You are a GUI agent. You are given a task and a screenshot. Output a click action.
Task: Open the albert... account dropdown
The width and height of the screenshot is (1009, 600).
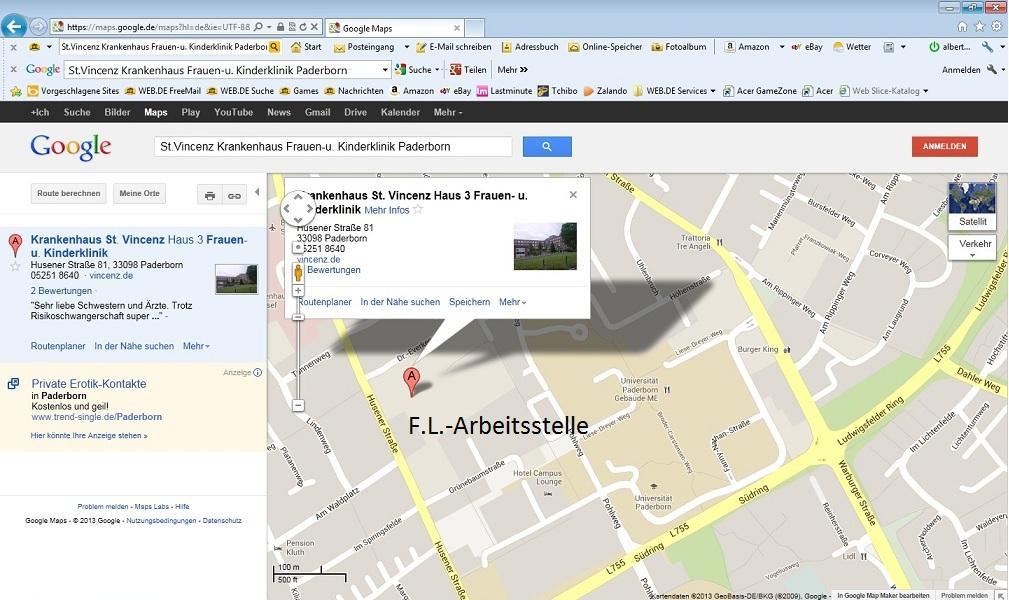[x=950, y=47]
